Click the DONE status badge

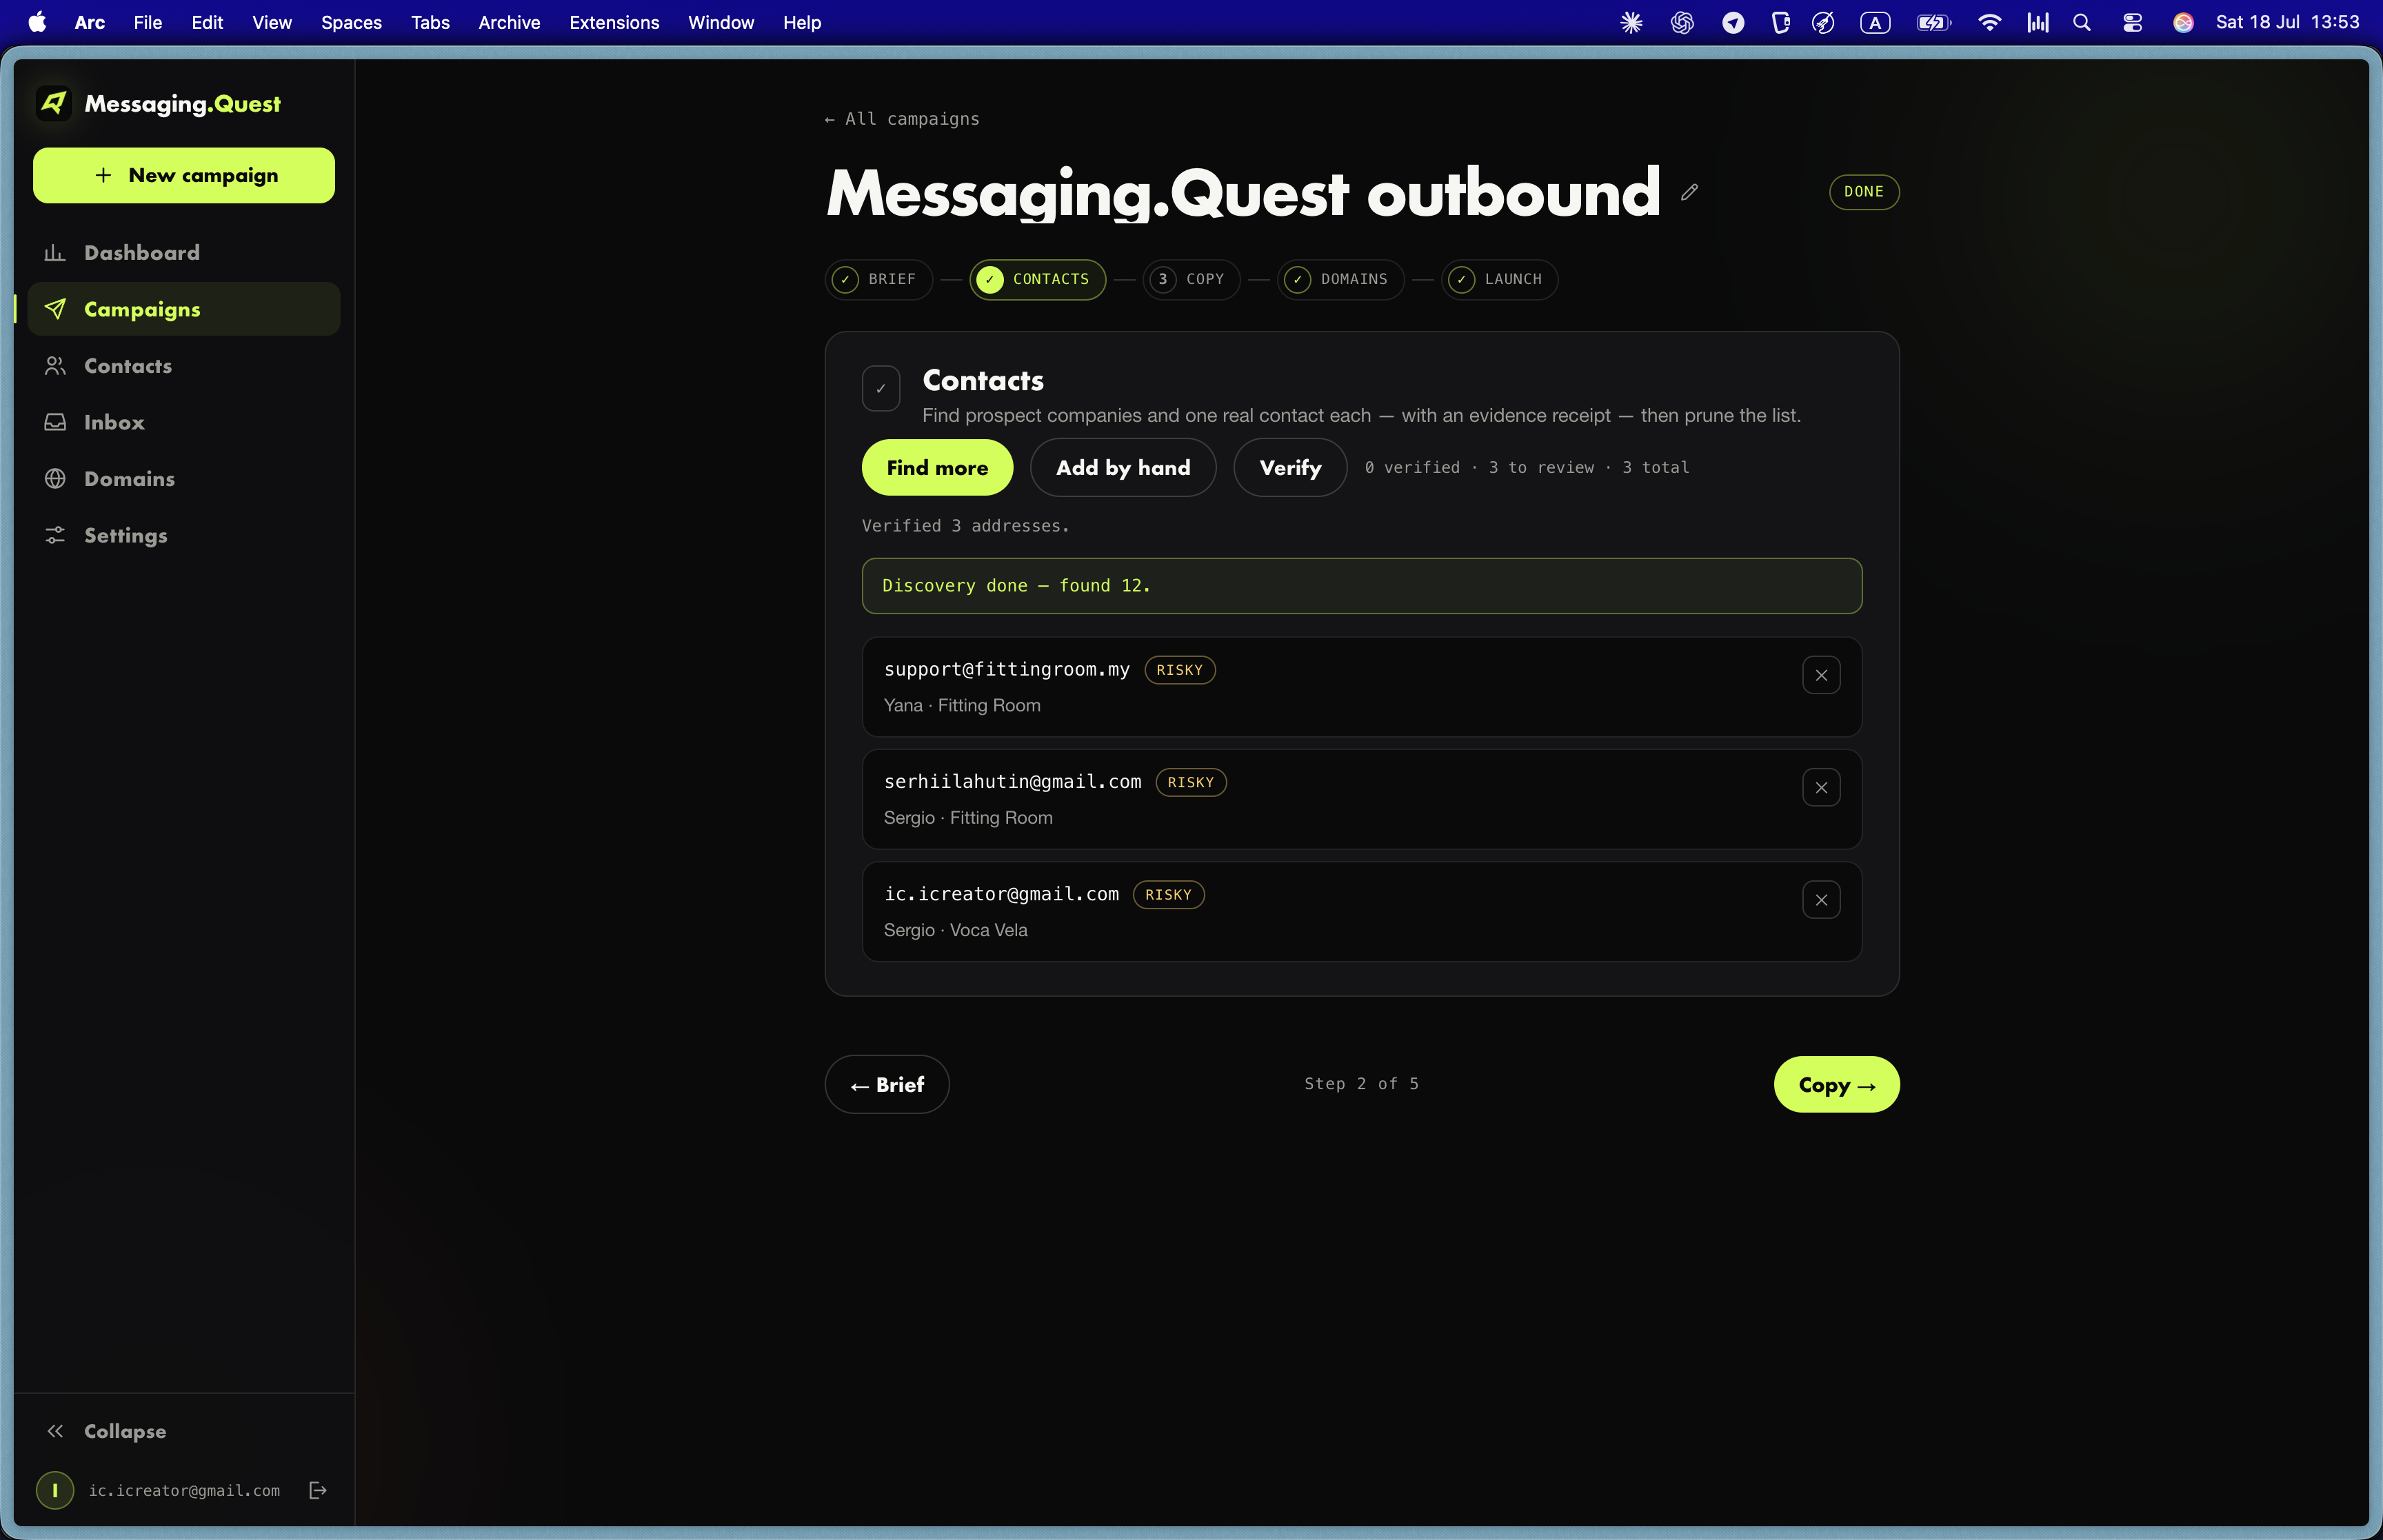click(1864, 192)
